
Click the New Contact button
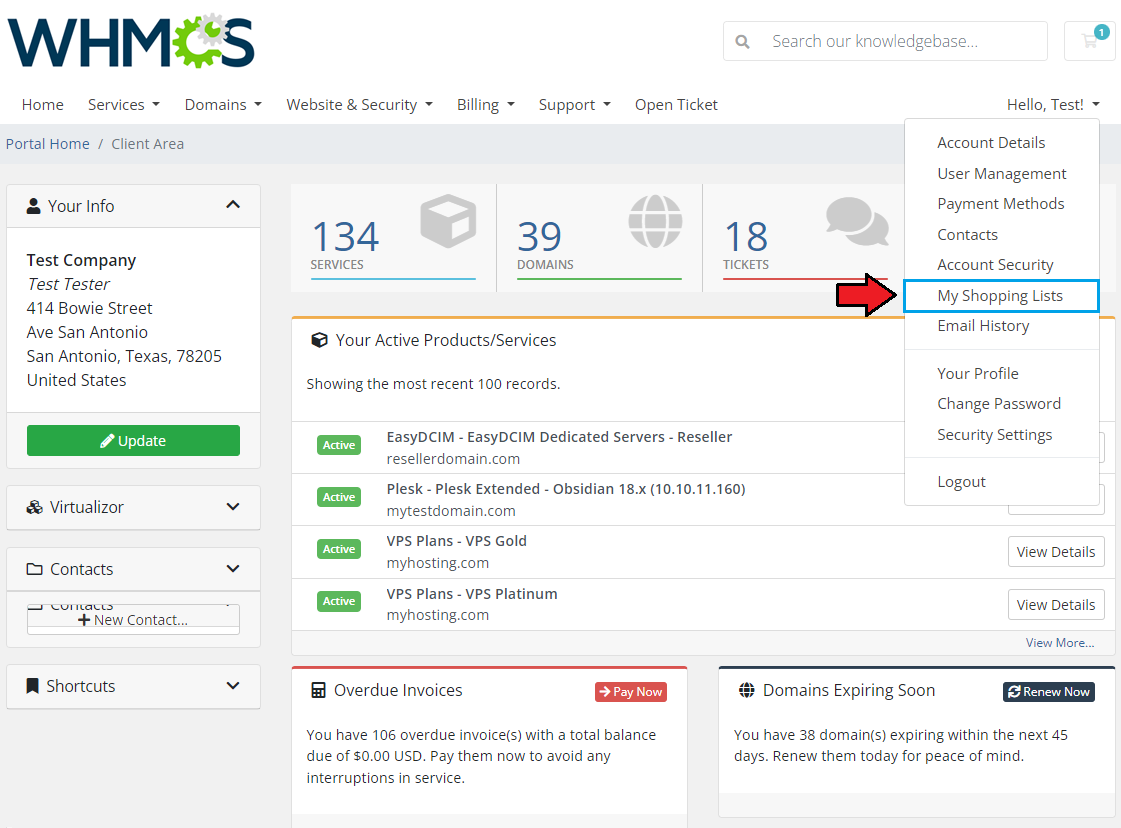133,620
